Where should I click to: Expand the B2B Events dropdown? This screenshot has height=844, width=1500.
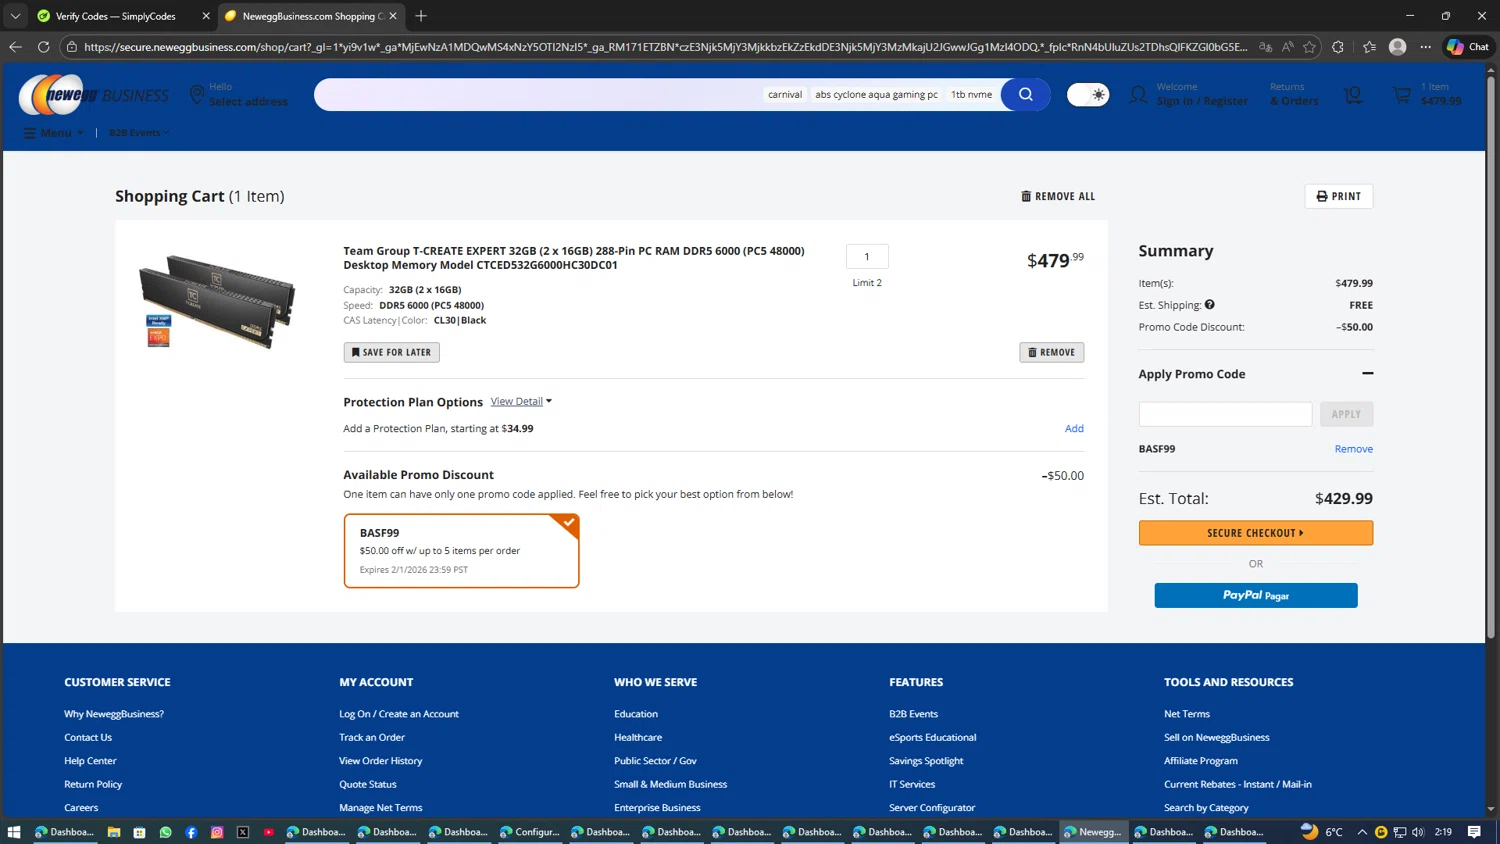point(139,132)
